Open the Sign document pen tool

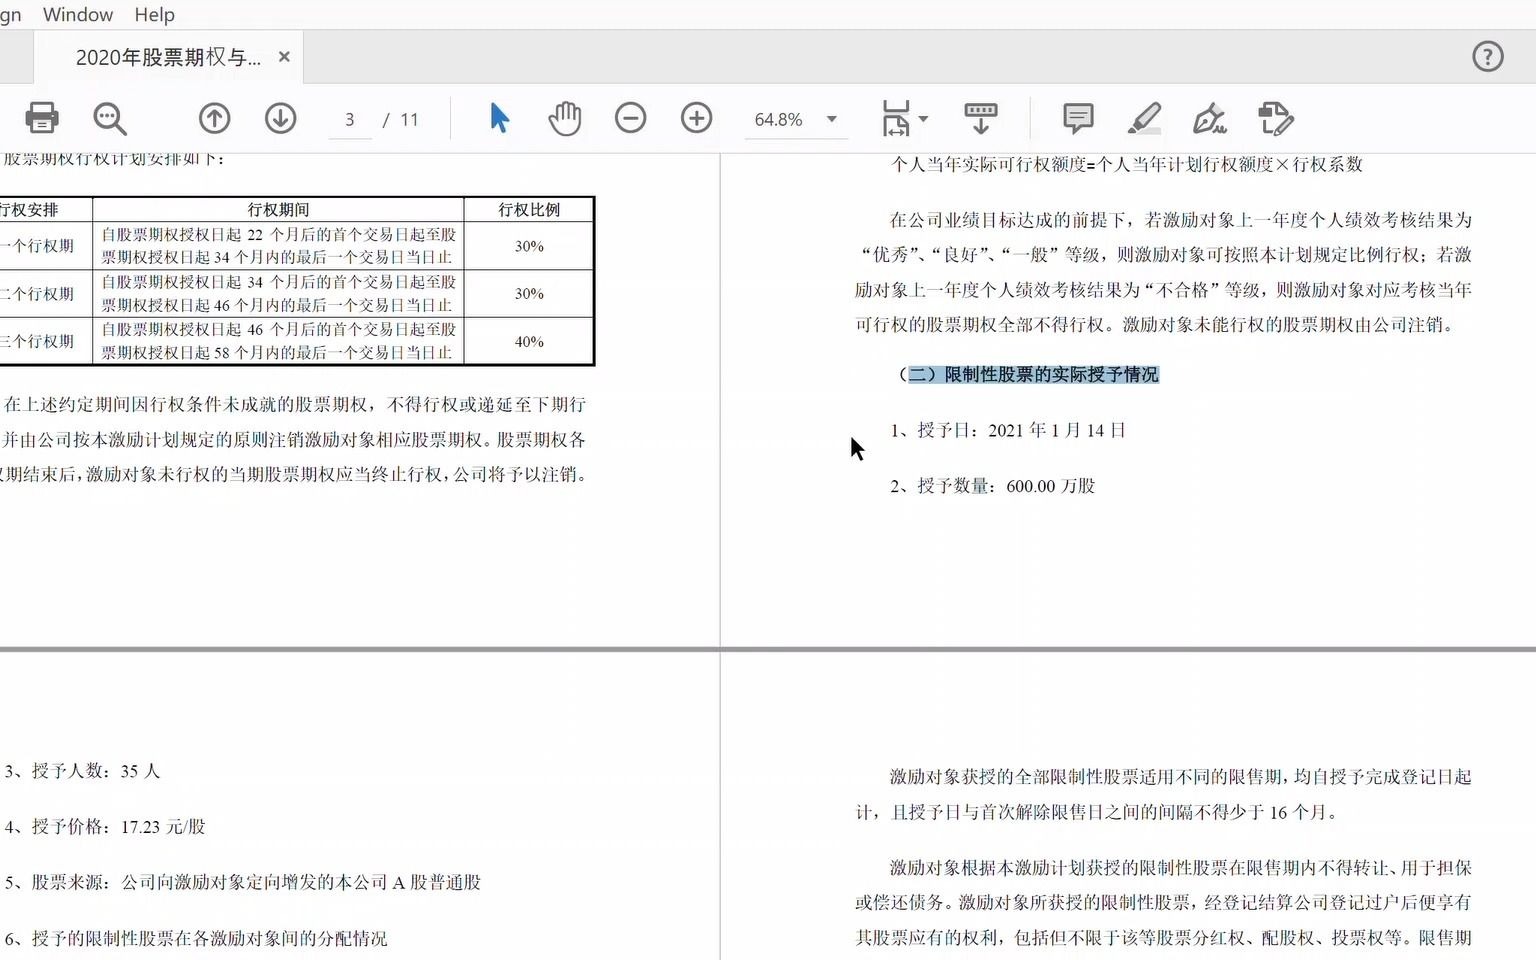pos(1210,118)
